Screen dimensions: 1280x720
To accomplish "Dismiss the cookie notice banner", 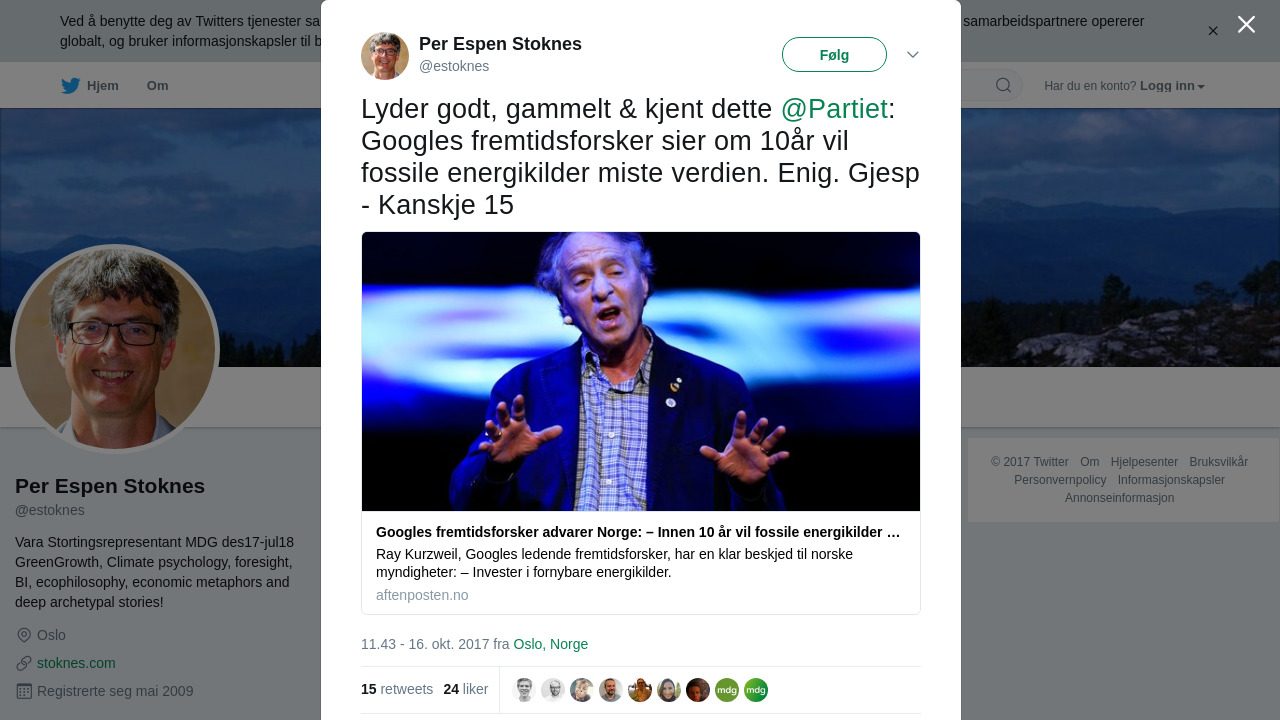I will (1213, 31).
